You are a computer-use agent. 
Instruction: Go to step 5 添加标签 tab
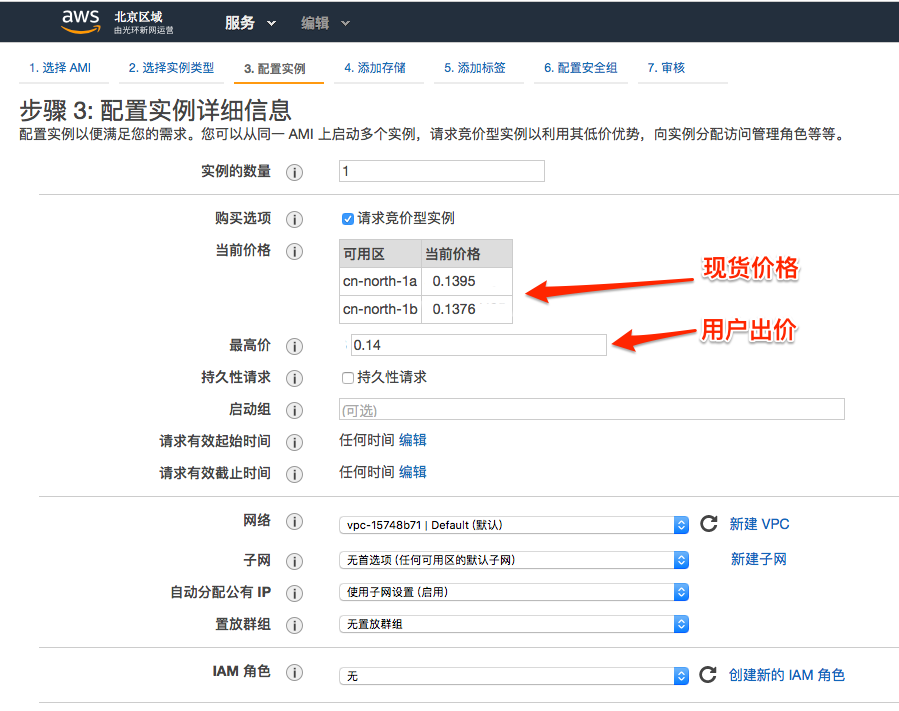[475, 68]
